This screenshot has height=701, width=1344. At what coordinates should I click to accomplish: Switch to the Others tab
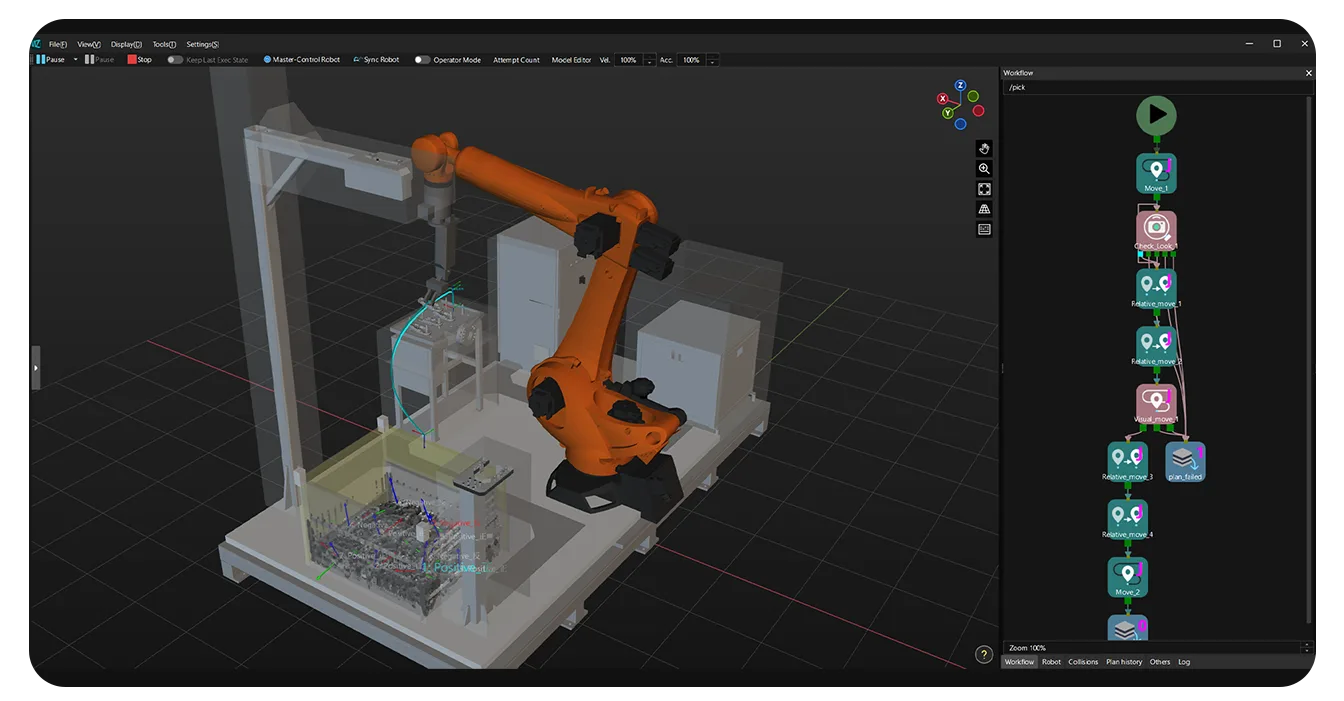pyautogui.click(x=1160, y=662)
